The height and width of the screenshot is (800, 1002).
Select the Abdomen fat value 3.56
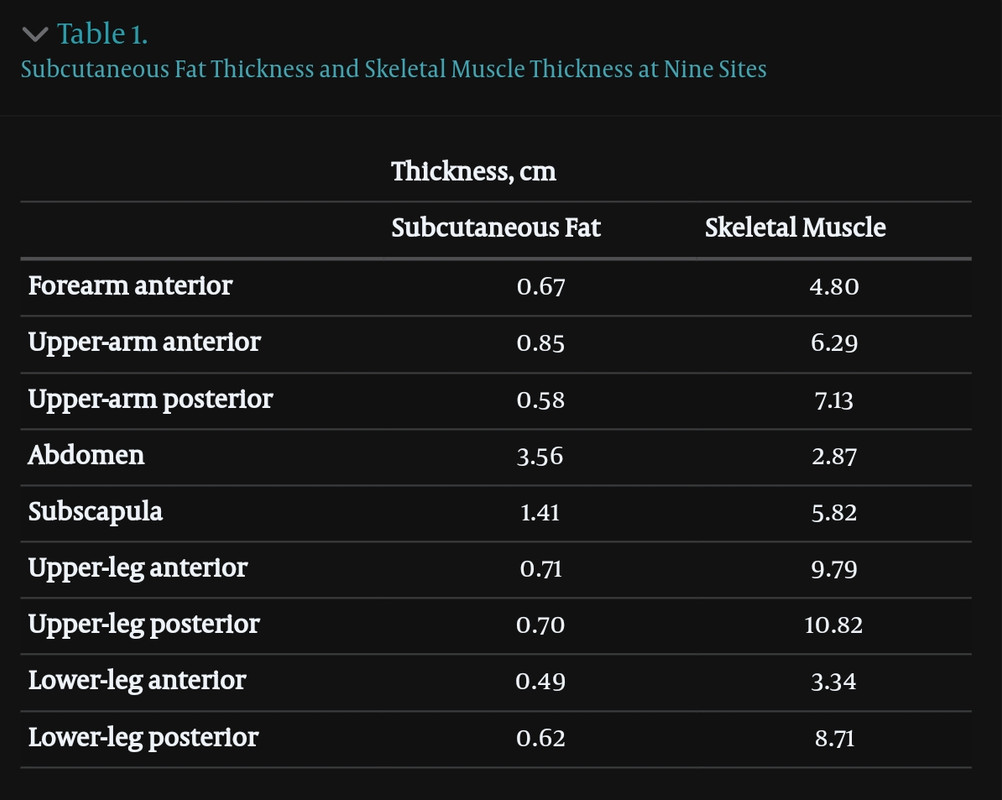[540, 456]
